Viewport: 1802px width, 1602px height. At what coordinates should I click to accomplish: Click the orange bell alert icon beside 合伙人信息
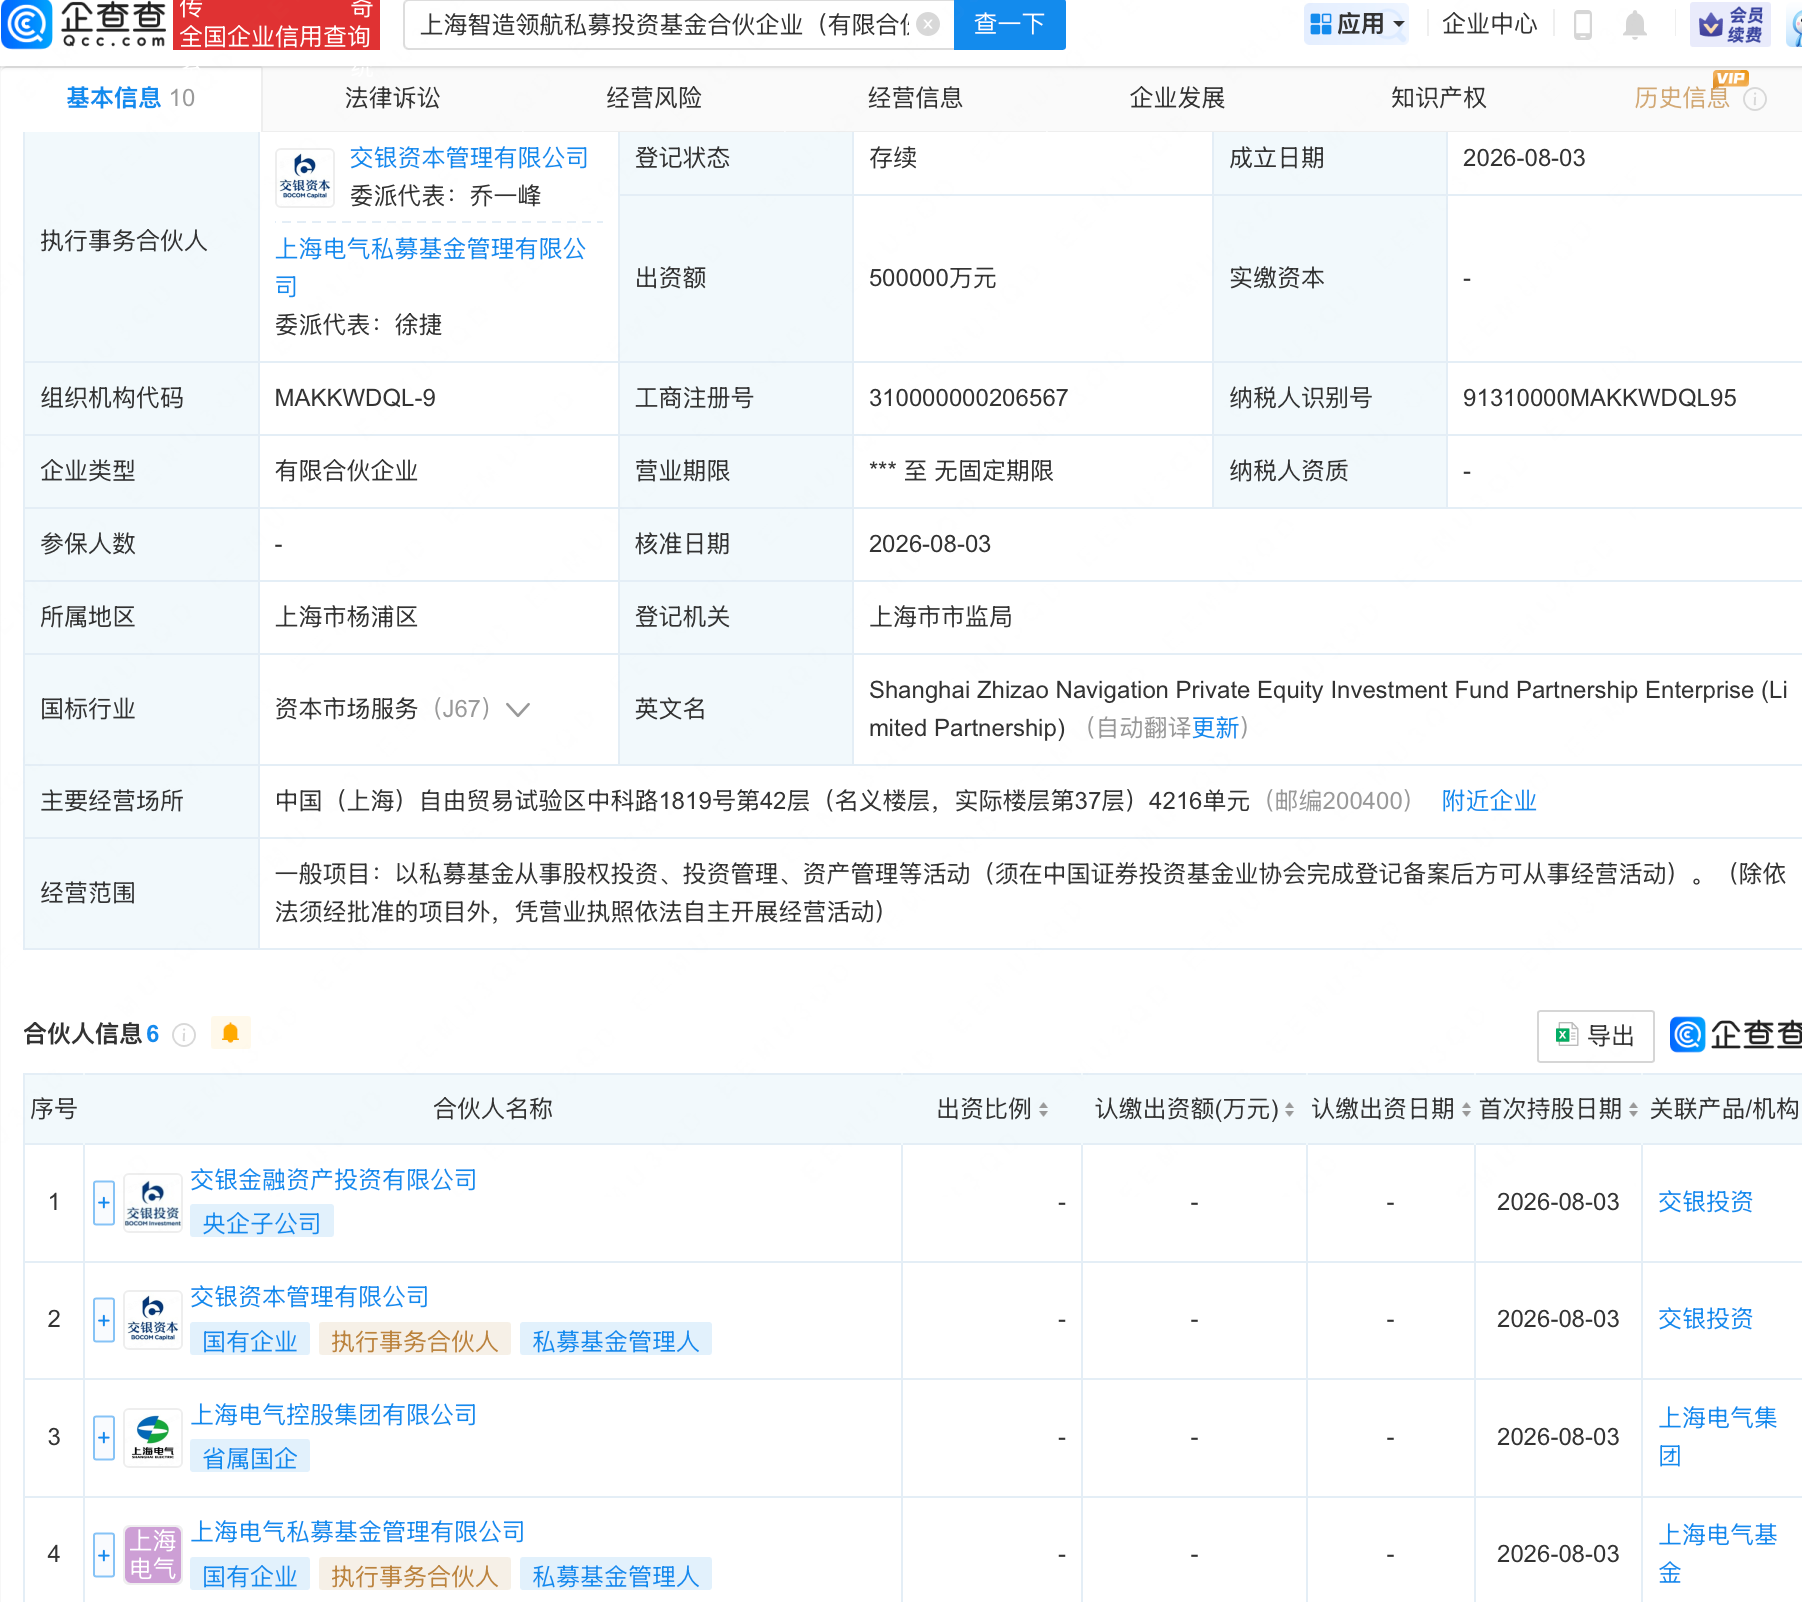[230, 1033]
